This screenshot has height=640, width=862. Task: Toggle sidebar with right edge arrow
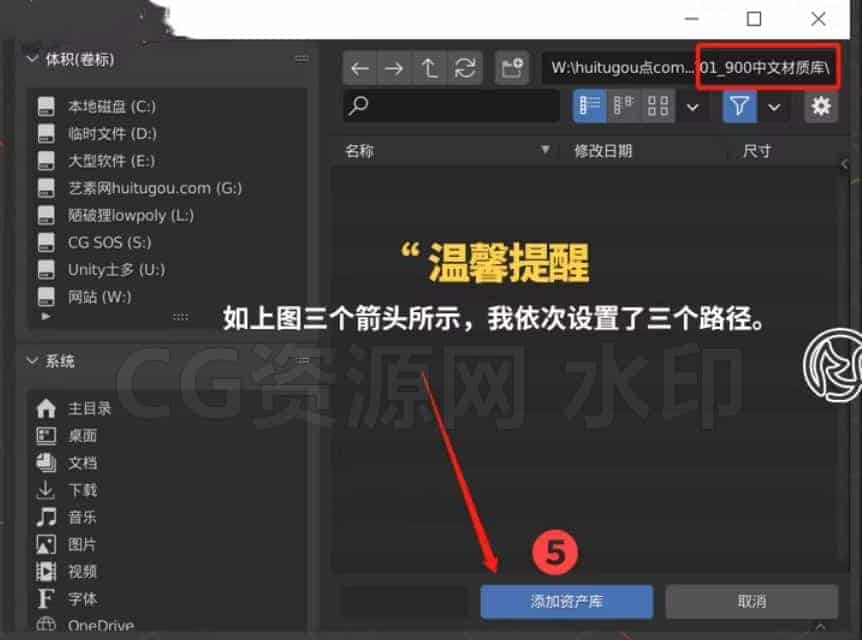pos(844,164)
